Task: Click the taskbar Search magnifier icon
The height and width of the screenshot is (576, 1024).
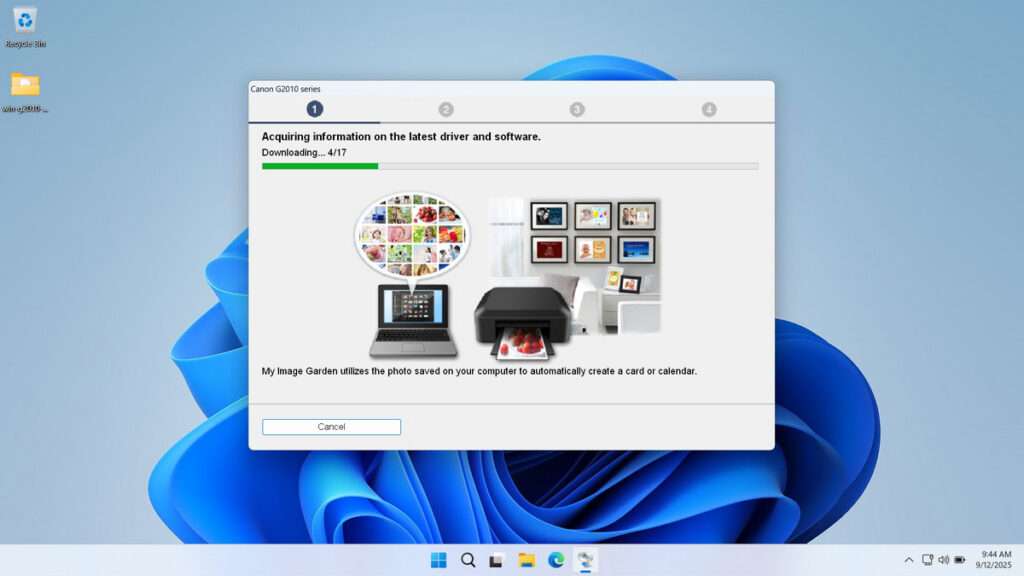Action: coord(468,560)
